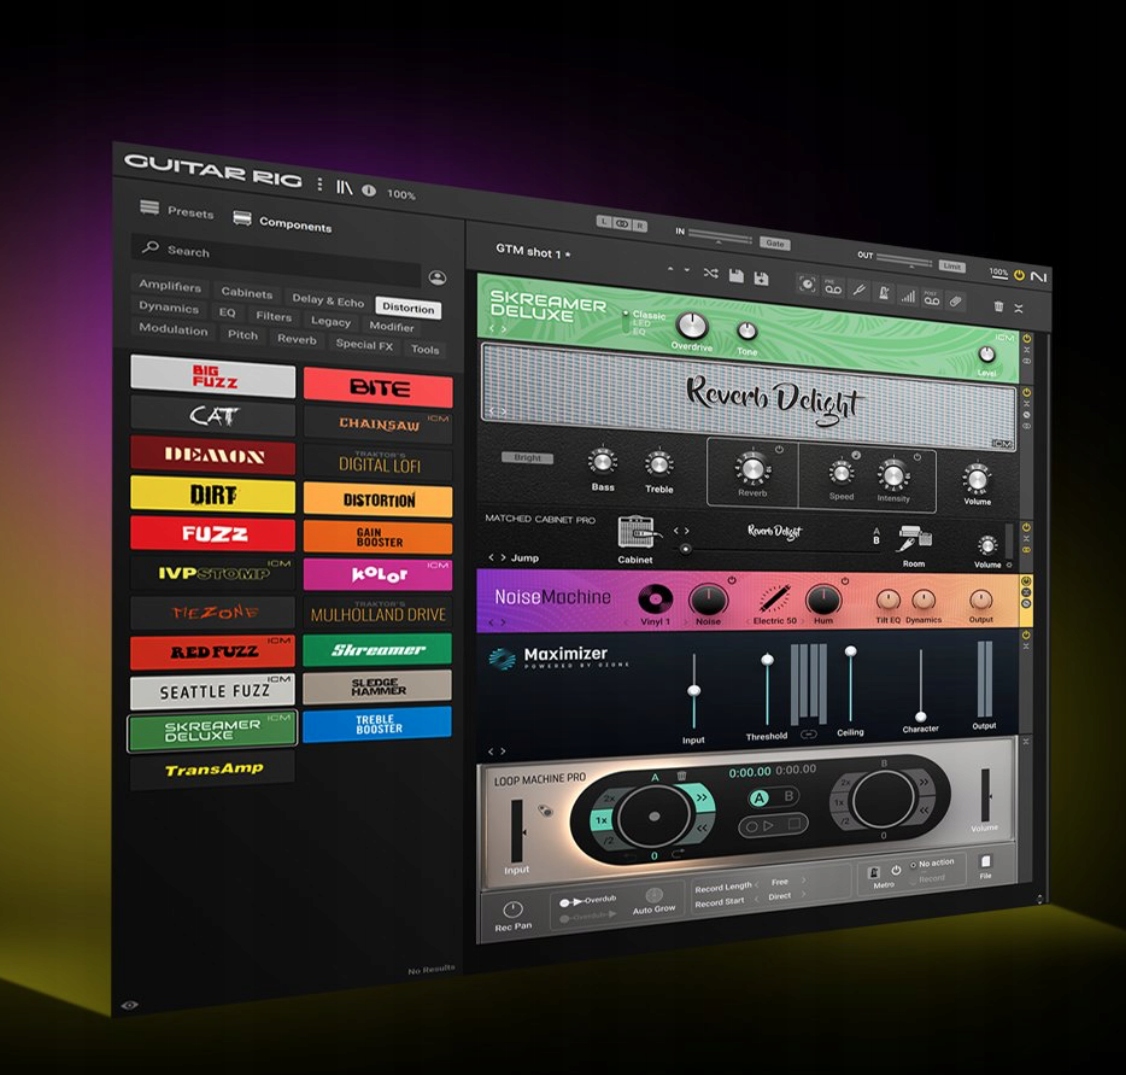Click Loop Machine stop square button
The image size is (1126, 1075).
coord(794,824)
